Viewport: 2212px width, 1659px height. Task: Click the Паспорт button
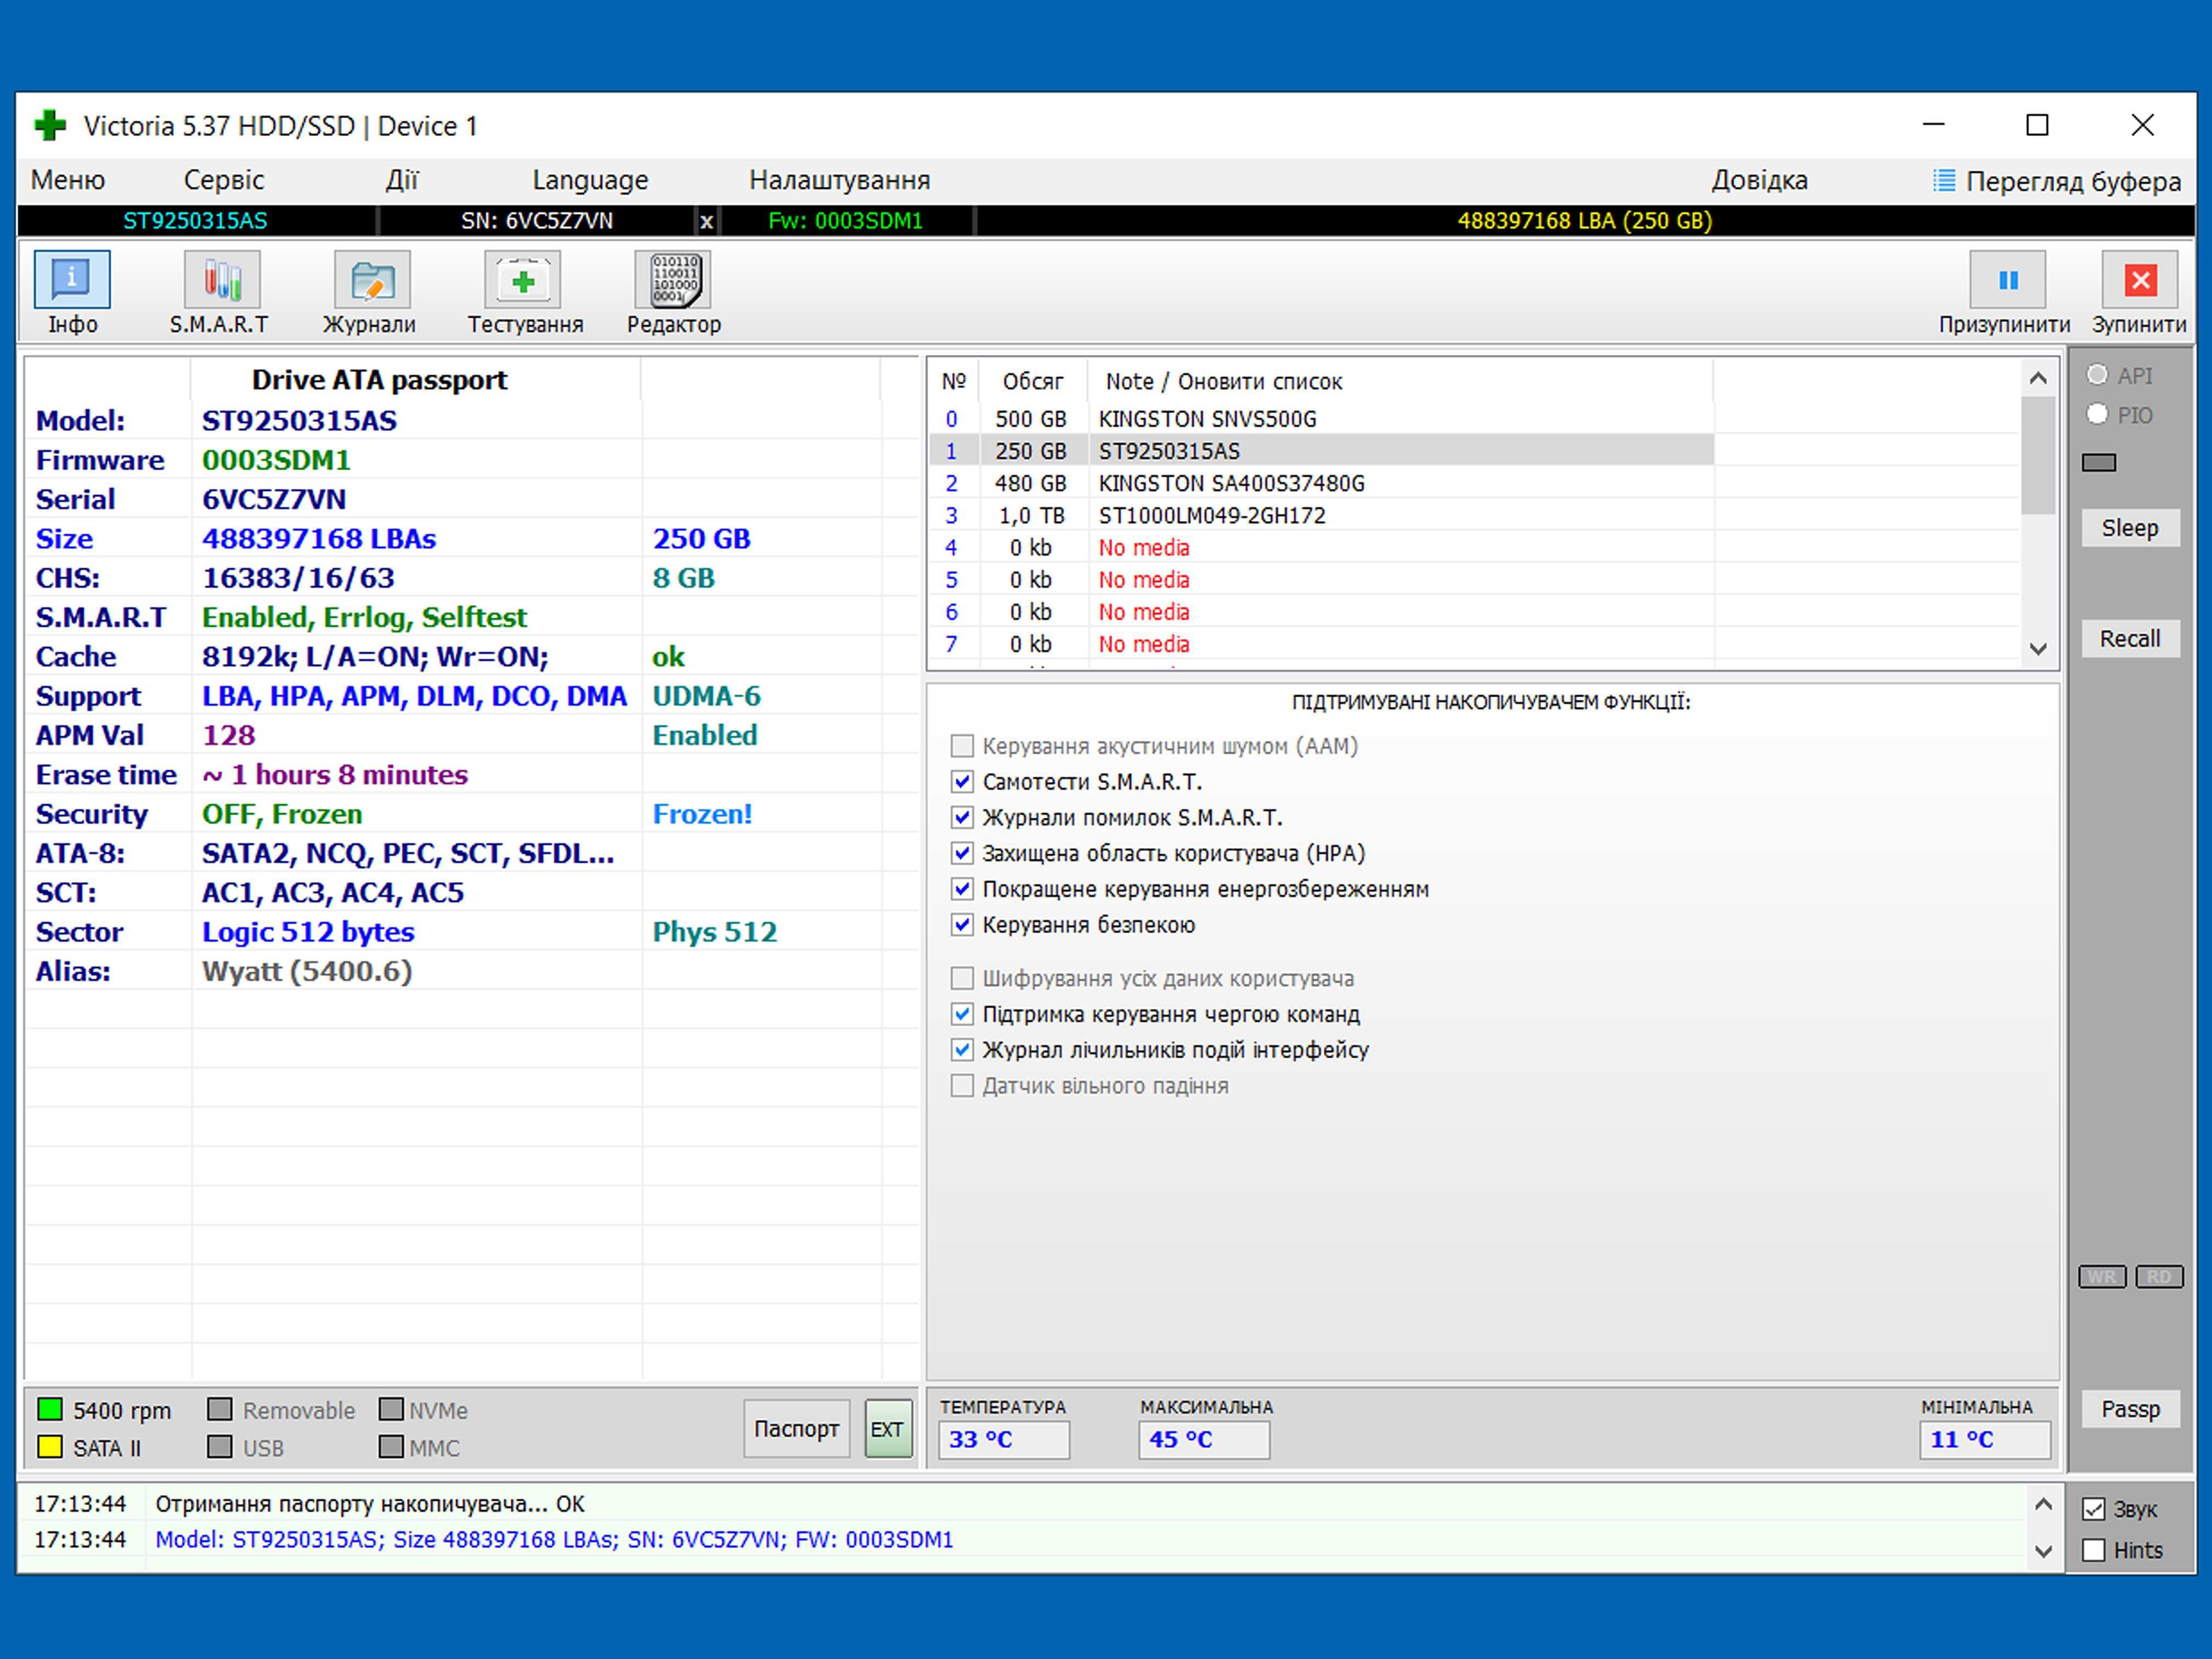tap(796, 1429)
